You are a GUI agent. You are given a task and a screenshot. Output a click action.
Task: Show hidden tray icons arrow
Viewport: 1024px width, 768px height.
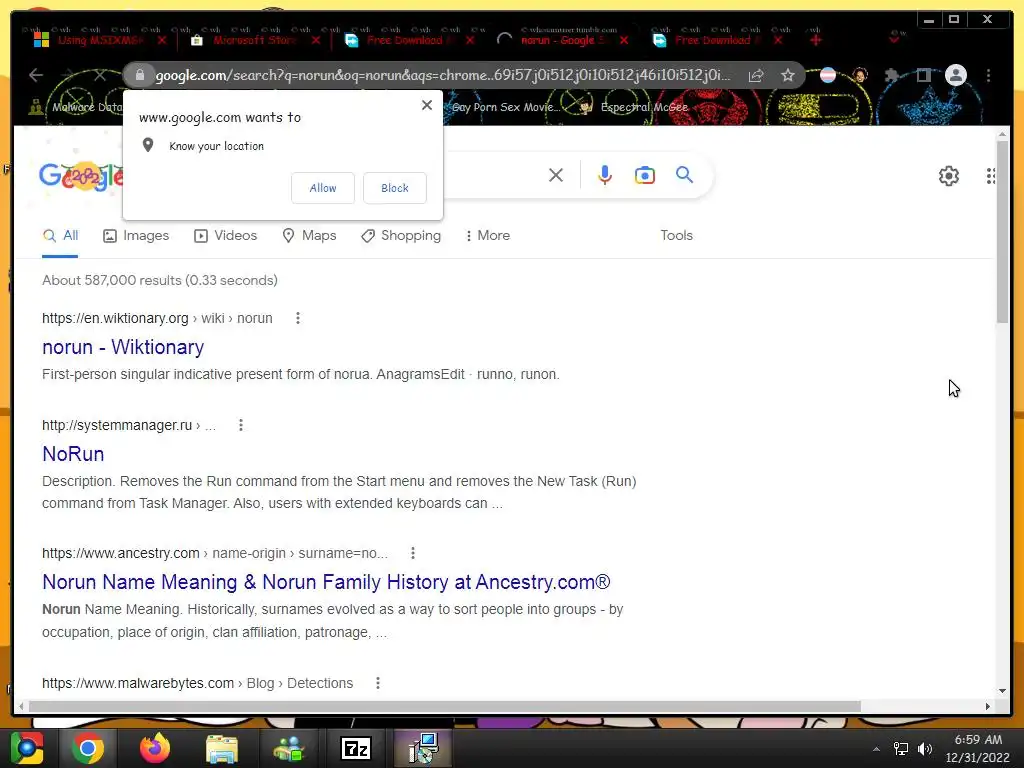click(876, 749)
